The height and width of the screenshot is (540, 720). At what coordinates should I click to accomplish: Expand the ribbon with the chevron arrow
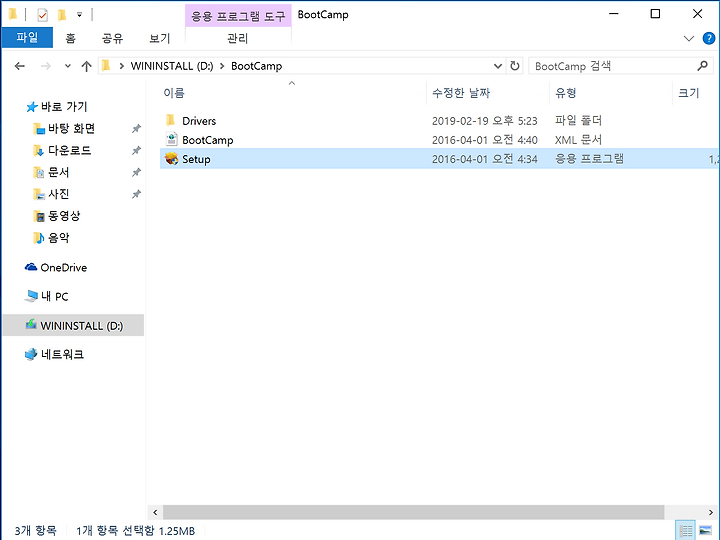tap(689, 39)
